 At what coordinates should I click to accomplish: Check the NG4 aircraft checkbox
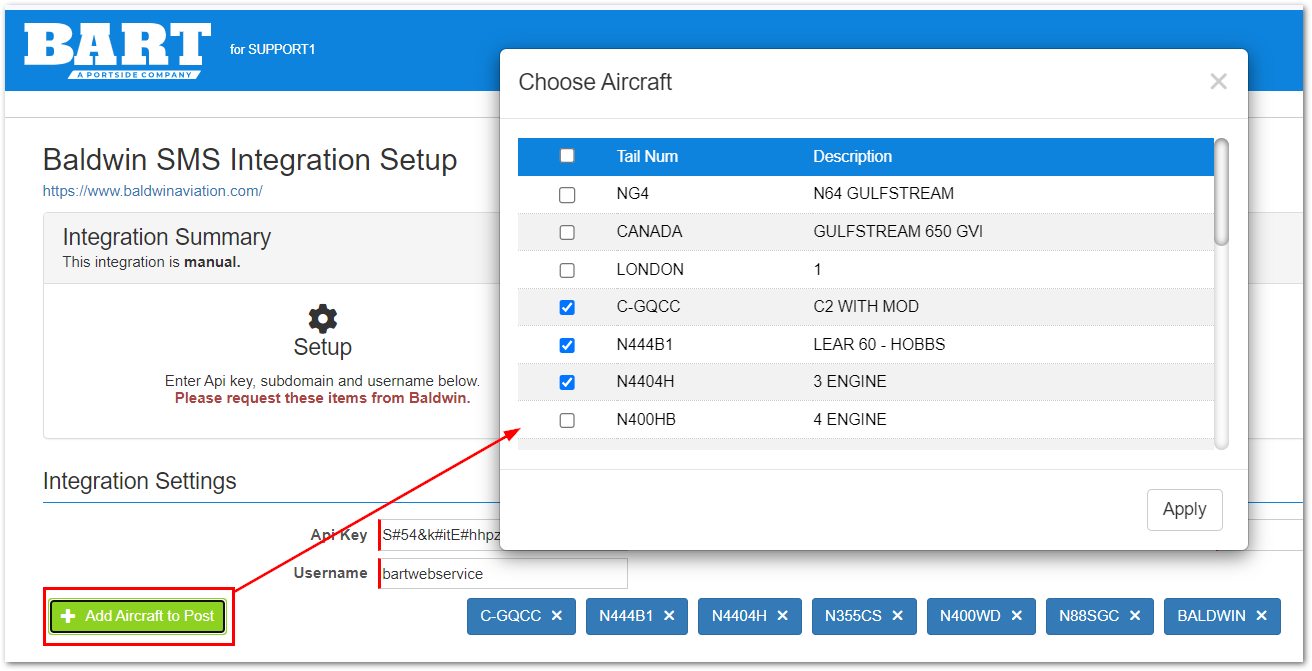(x=567, y=195)
